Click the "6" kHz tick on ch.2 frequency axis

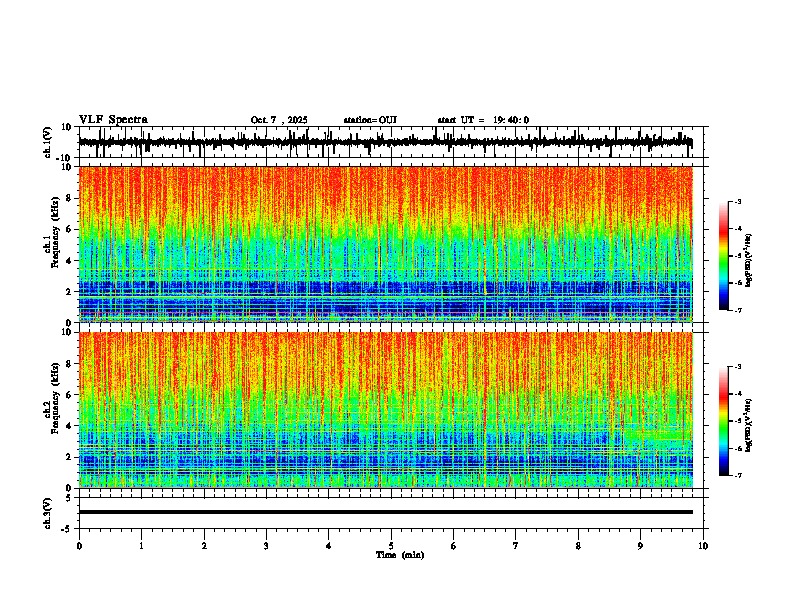70,394
